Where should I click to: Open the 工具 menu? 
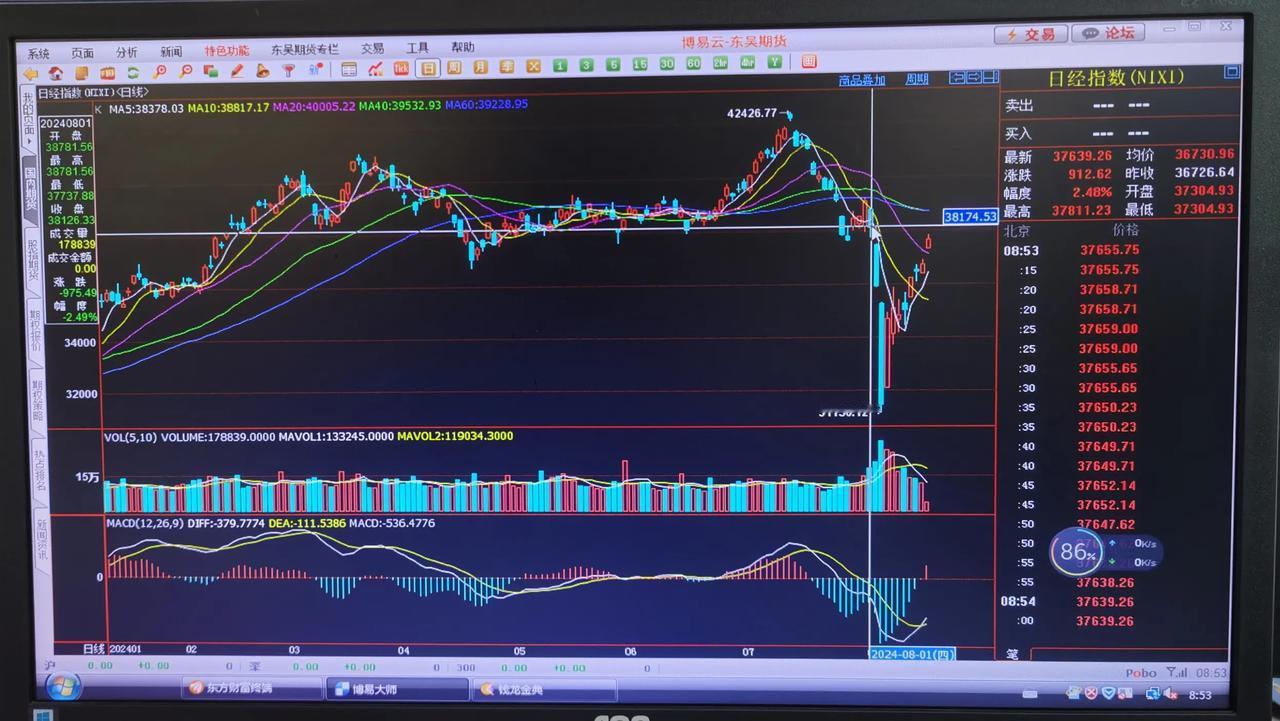(x=417, y=48)
